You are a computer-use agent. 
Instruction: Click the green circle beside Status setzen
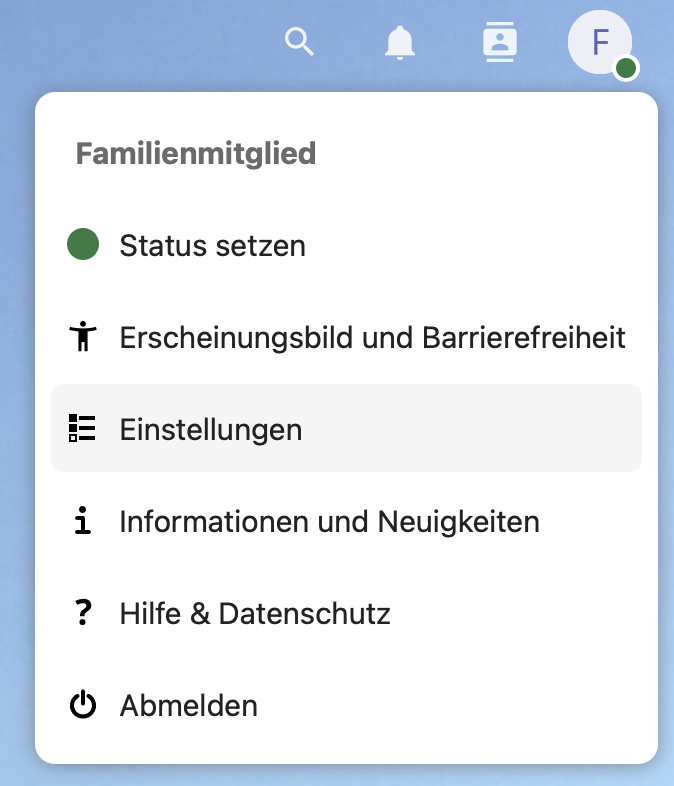[83, 244]
